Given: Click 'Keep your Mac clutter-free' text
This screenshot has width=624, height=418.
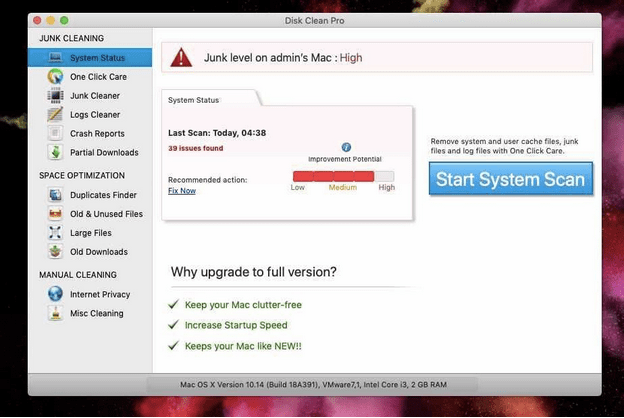Looking at the screenshot, I should (x=243, y=305).
